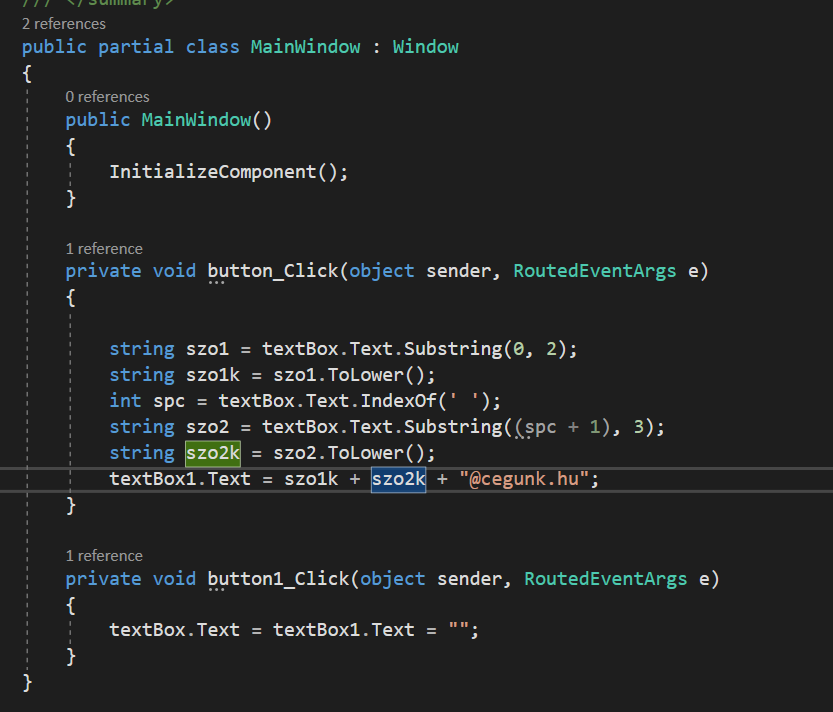Click the empty string literal in button1_Click
Viewport: 833px width, 712px height.
tap(458, 630)
